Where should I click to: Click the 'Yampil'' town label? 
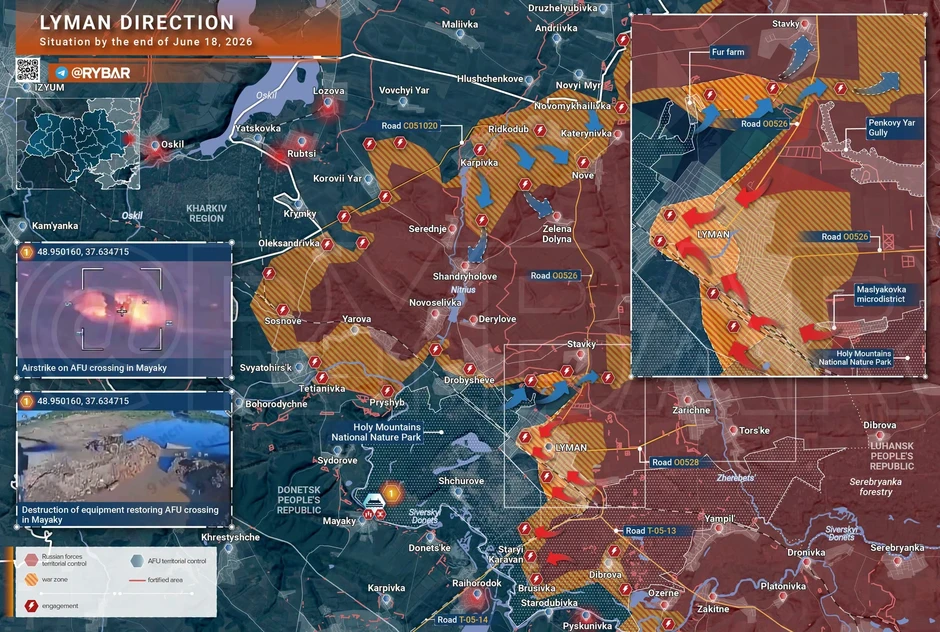(720, 519)
